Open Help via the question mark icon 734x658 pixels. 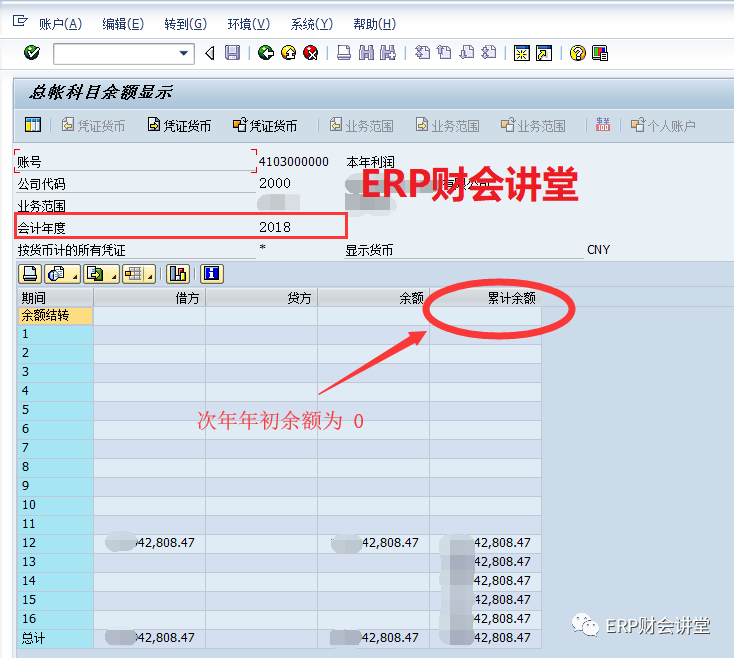[577, 53]
